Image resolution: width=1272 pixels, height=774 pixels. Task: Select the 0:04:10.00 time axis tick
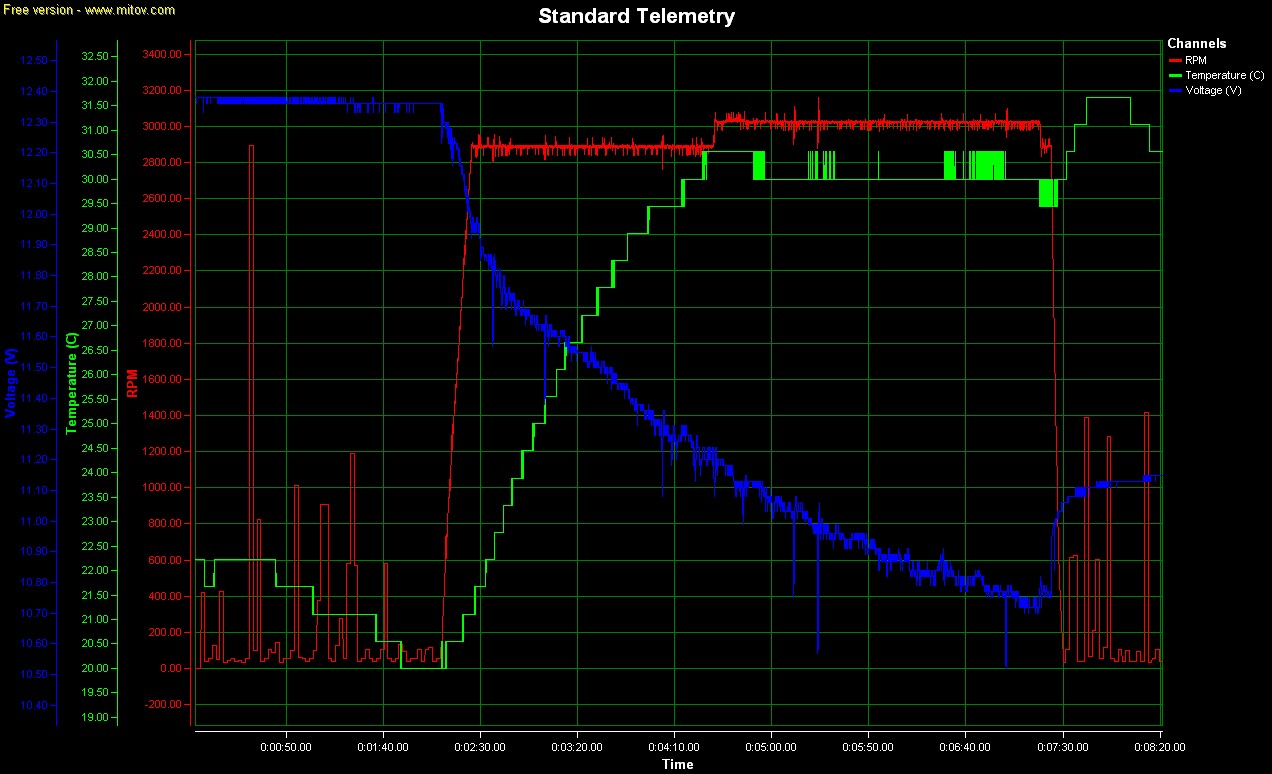673,746
